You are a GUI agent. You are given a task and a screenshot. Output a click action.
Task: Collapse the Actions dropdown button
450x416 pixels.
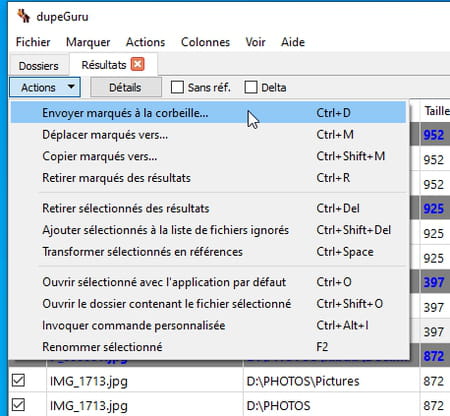point(45,87)
